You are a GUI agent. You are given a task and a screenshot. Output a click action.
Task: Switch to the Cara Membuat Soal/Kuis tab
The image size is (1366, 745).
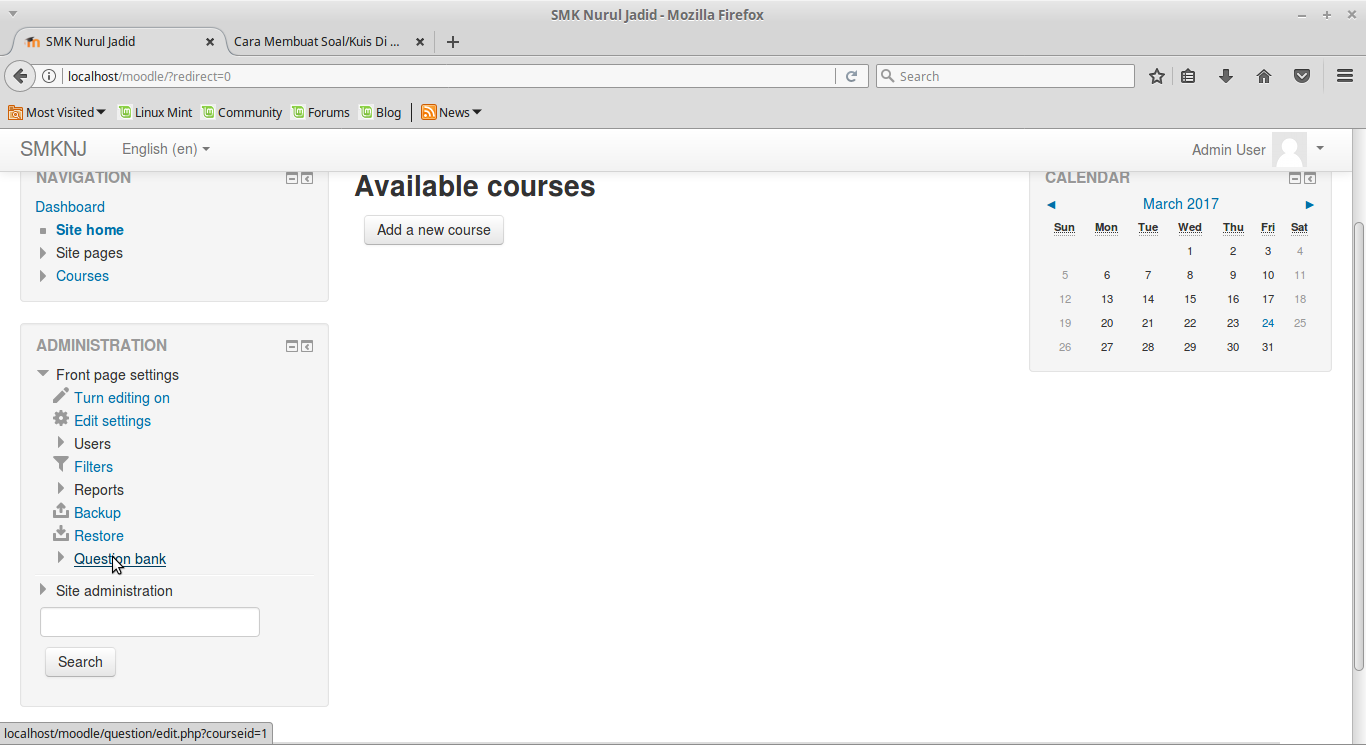(316, 42)
